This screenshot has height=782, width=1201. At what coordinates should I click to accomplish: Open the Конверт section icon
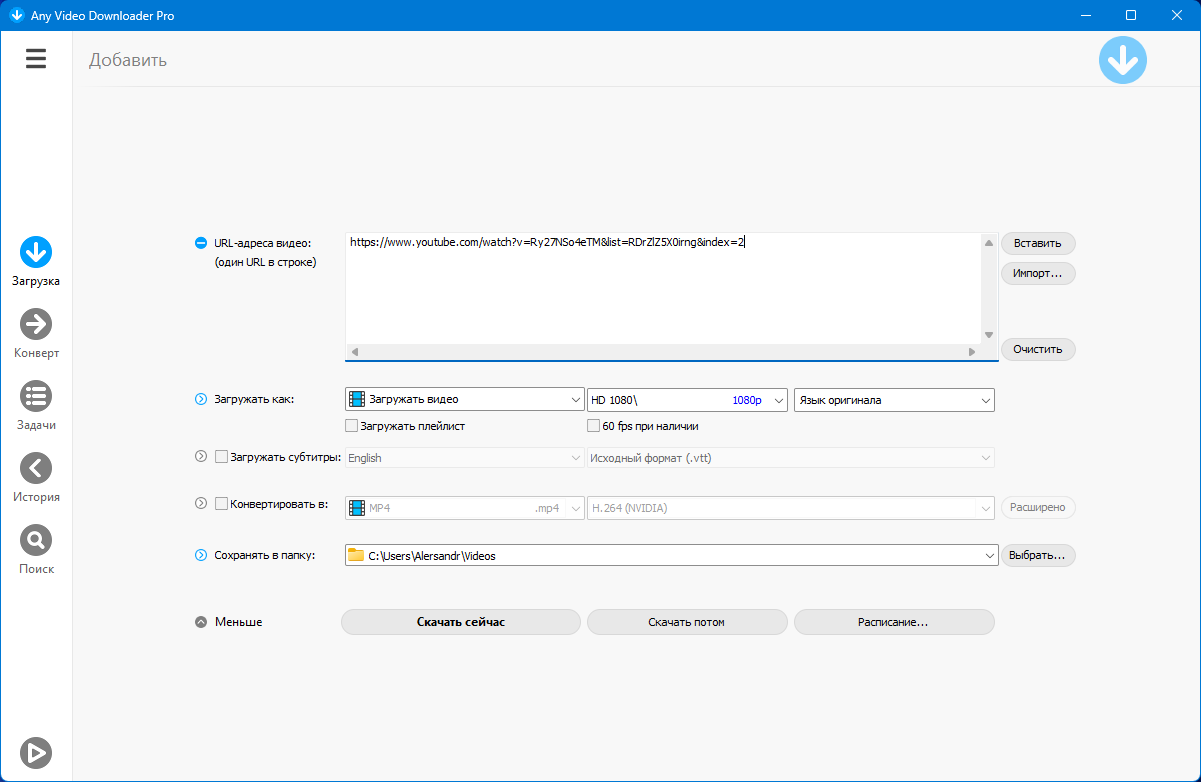point(36,324)
